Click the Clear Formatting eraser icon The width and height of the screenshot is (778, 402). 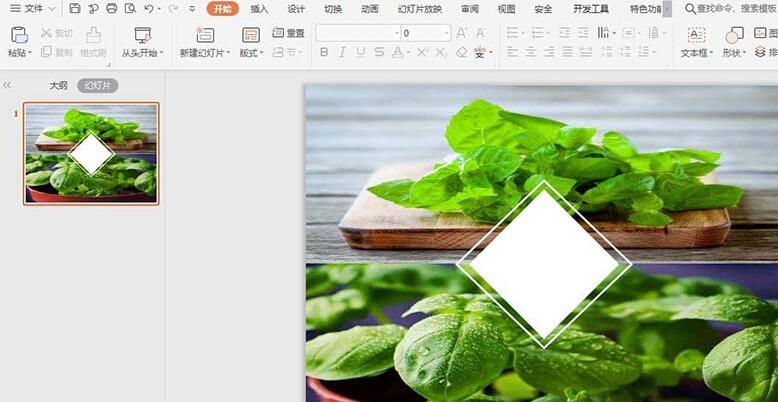click(461, 52)
